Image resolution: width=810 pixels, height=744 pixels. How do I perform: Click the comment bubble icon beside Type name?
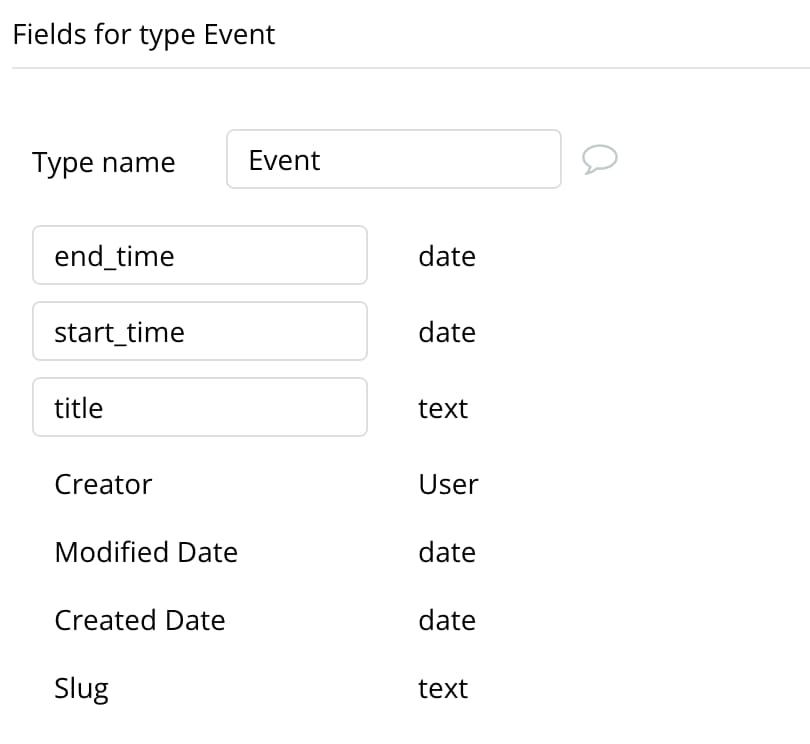[x=599, y=159]
